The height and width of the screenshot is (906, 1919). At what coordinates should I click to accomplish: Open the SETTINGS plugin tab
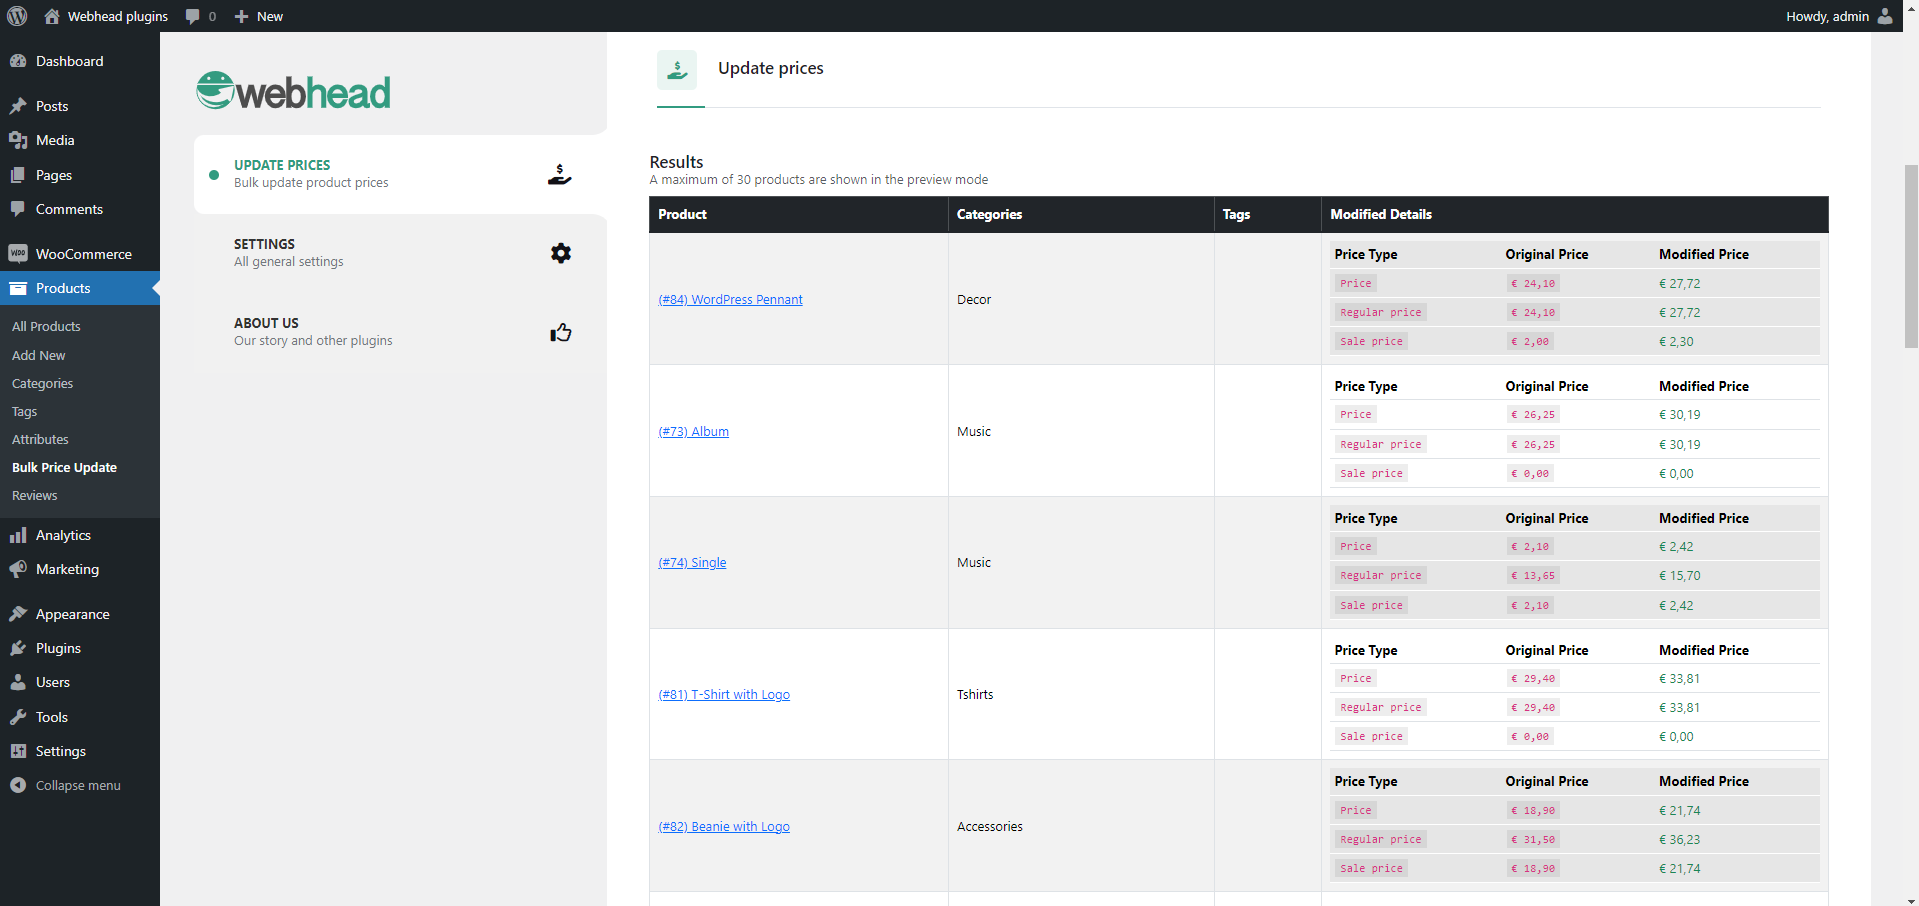tap(400, 253)
